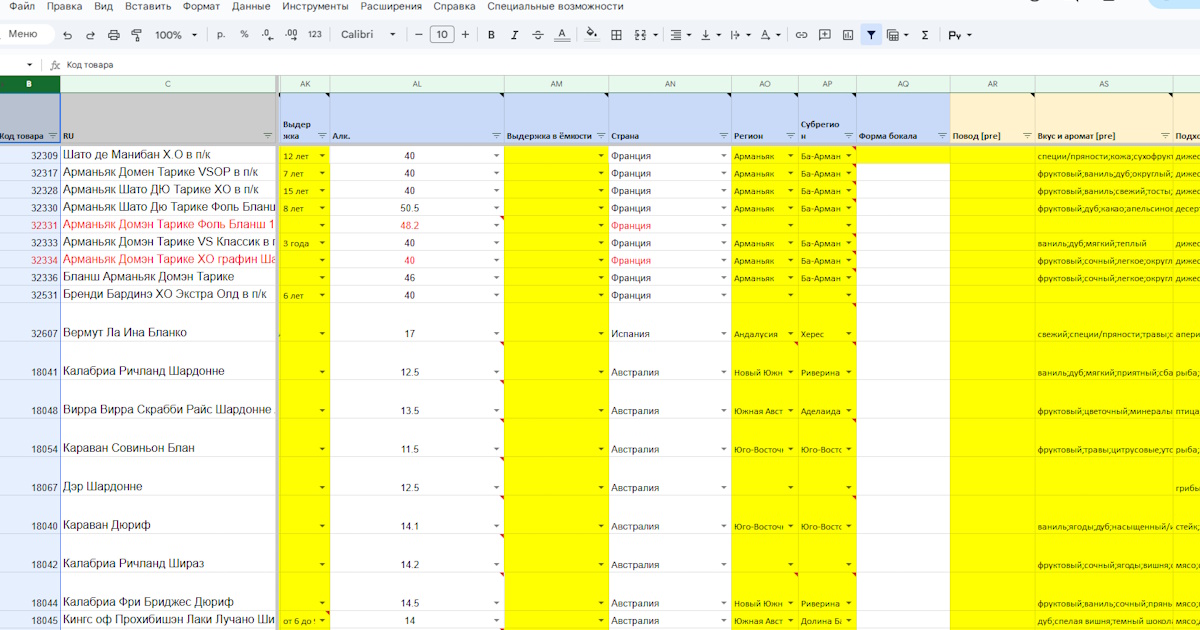Apply bold formatting

click(x=491, y=35)
